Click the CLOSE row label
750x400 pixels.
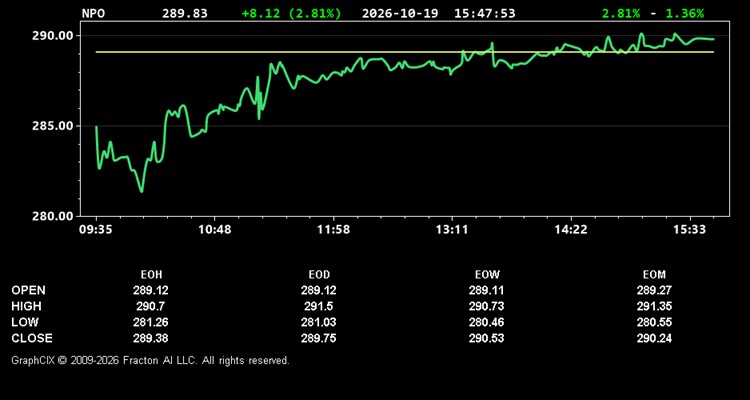(32, 338)
